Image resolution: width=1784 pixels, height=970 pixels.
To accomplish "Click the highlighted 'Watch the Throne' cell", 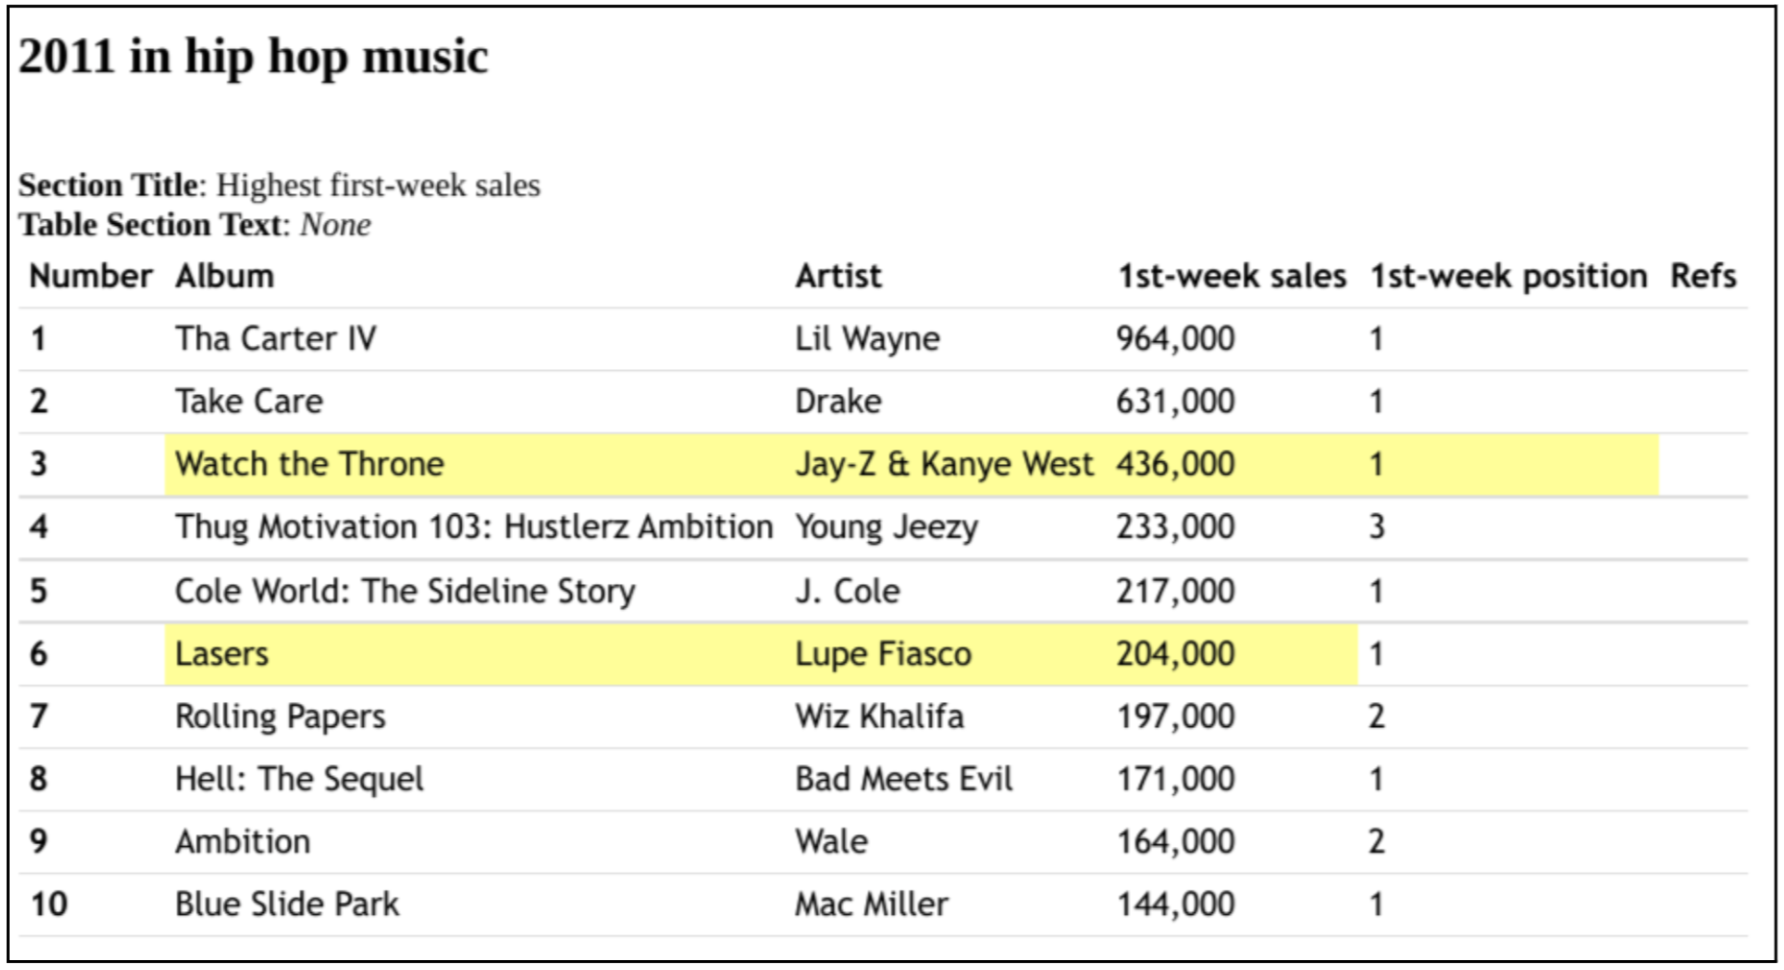I will [309, 465].
